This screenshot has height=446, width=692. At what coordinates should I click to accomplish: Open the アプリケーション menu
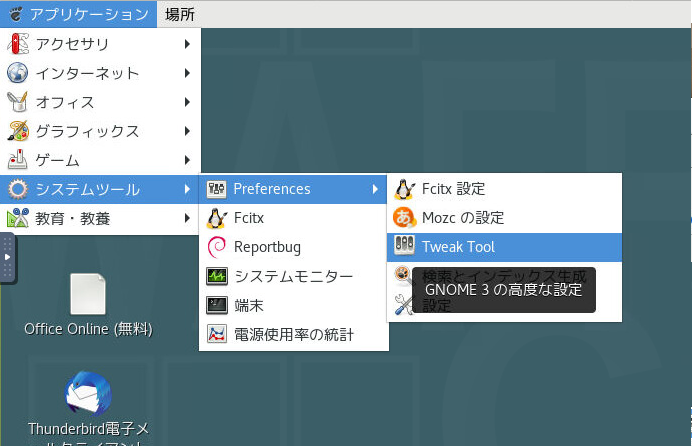pyautogui.click(x=79, y=14)
